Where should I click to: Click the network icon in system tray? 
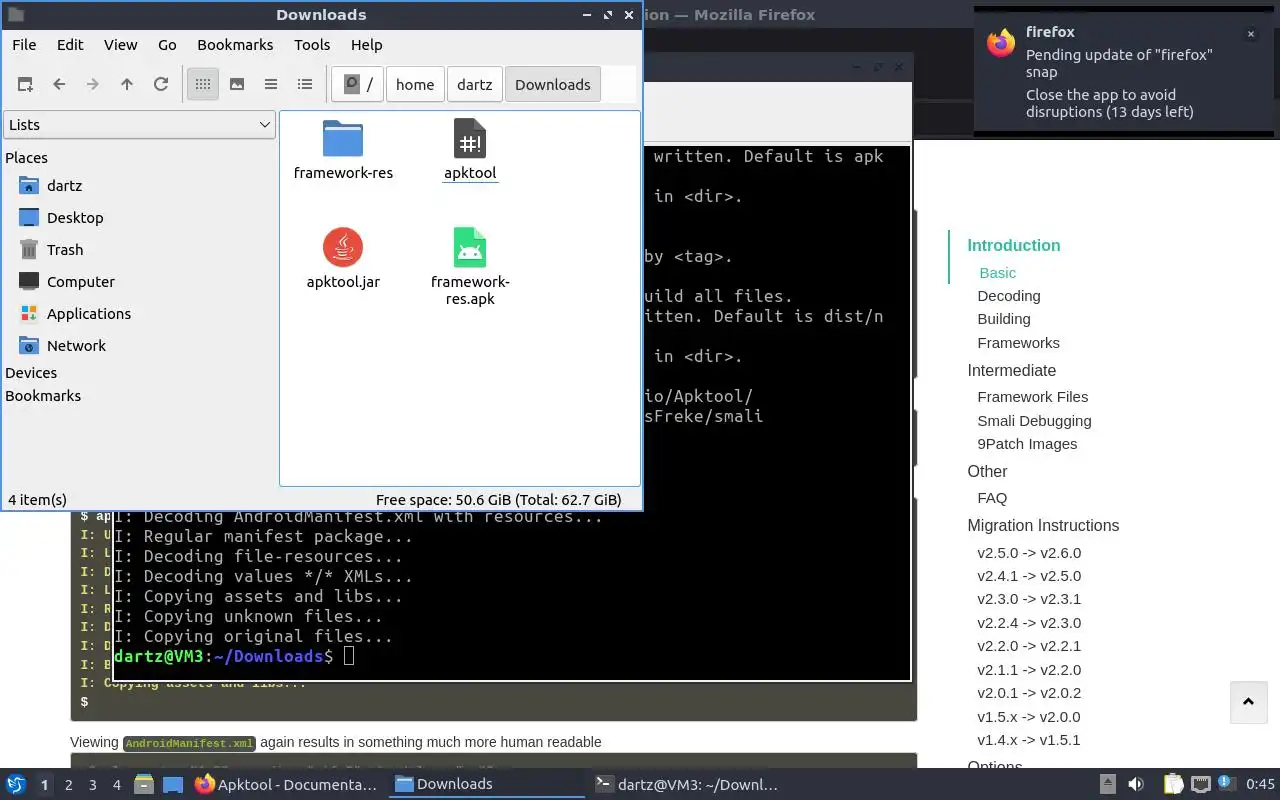coord(1200,784)
